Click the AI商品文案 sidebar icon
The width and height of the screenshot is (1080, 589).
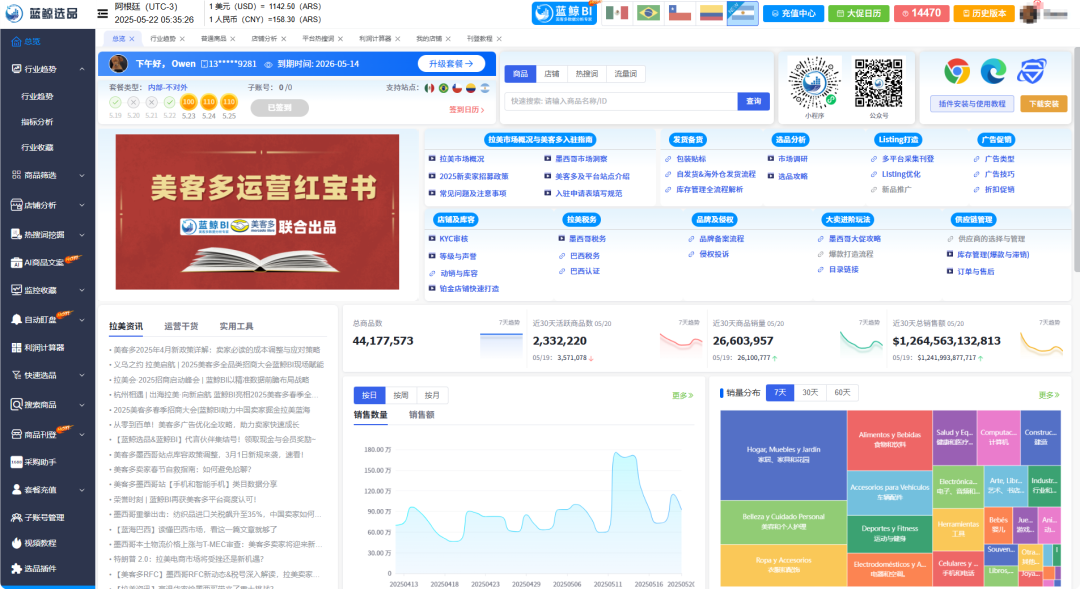click(17, 262)
